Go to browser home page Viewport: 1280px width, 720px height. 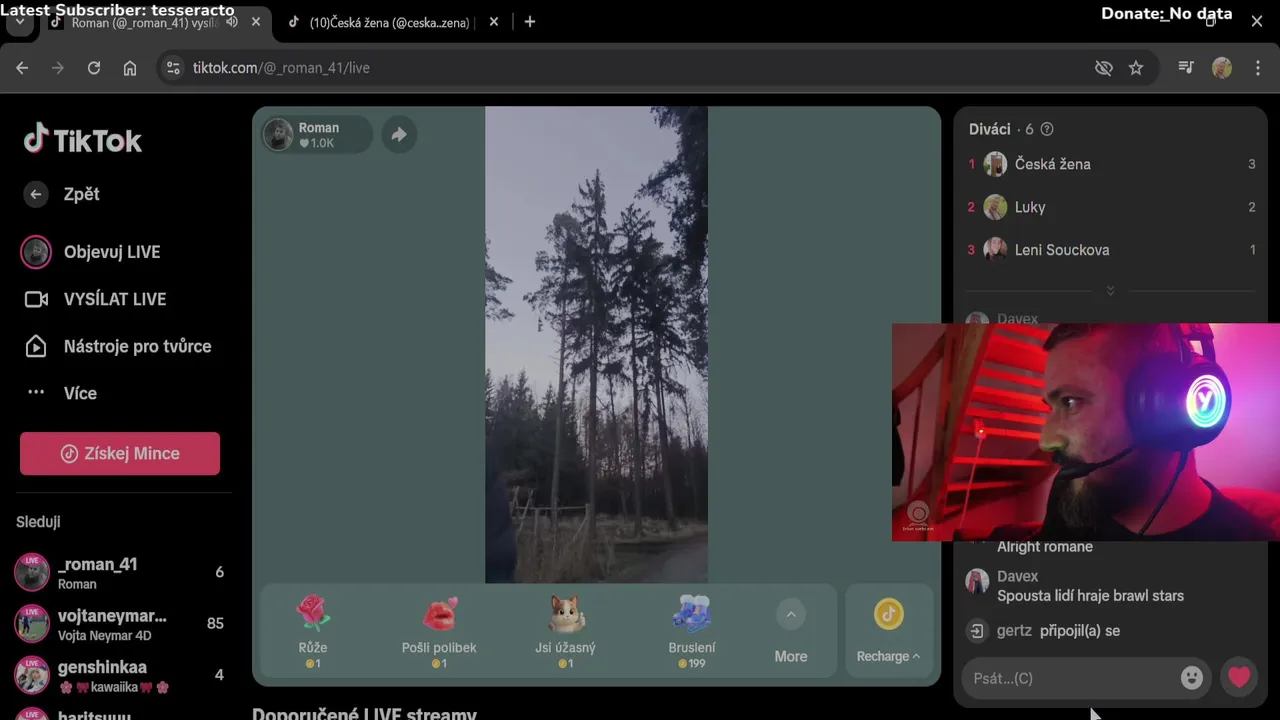[x=130, y=68]
